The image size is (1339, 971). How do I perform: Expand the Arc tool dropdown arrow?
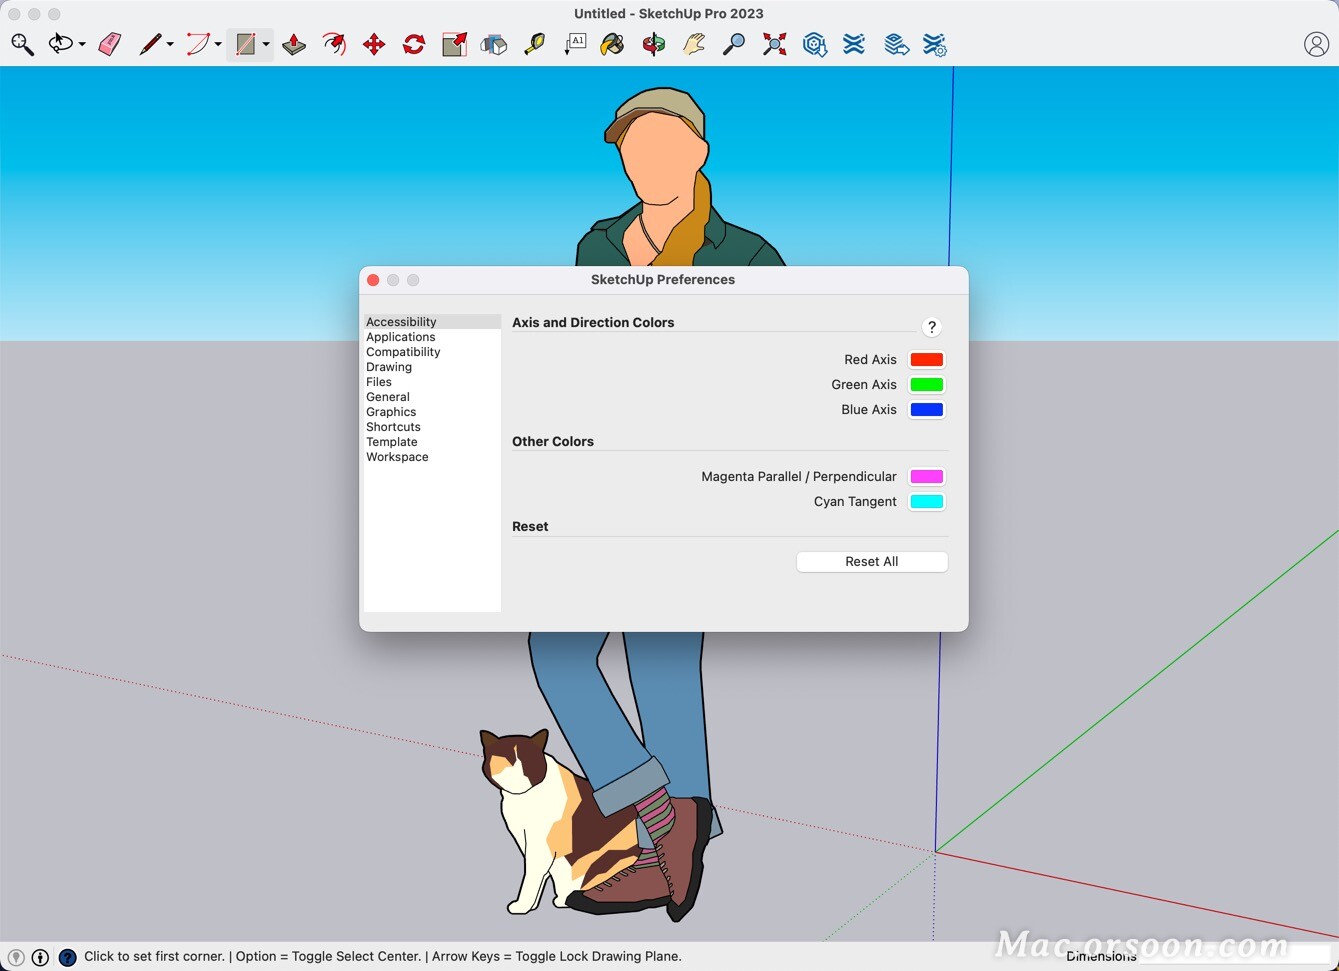218,45
